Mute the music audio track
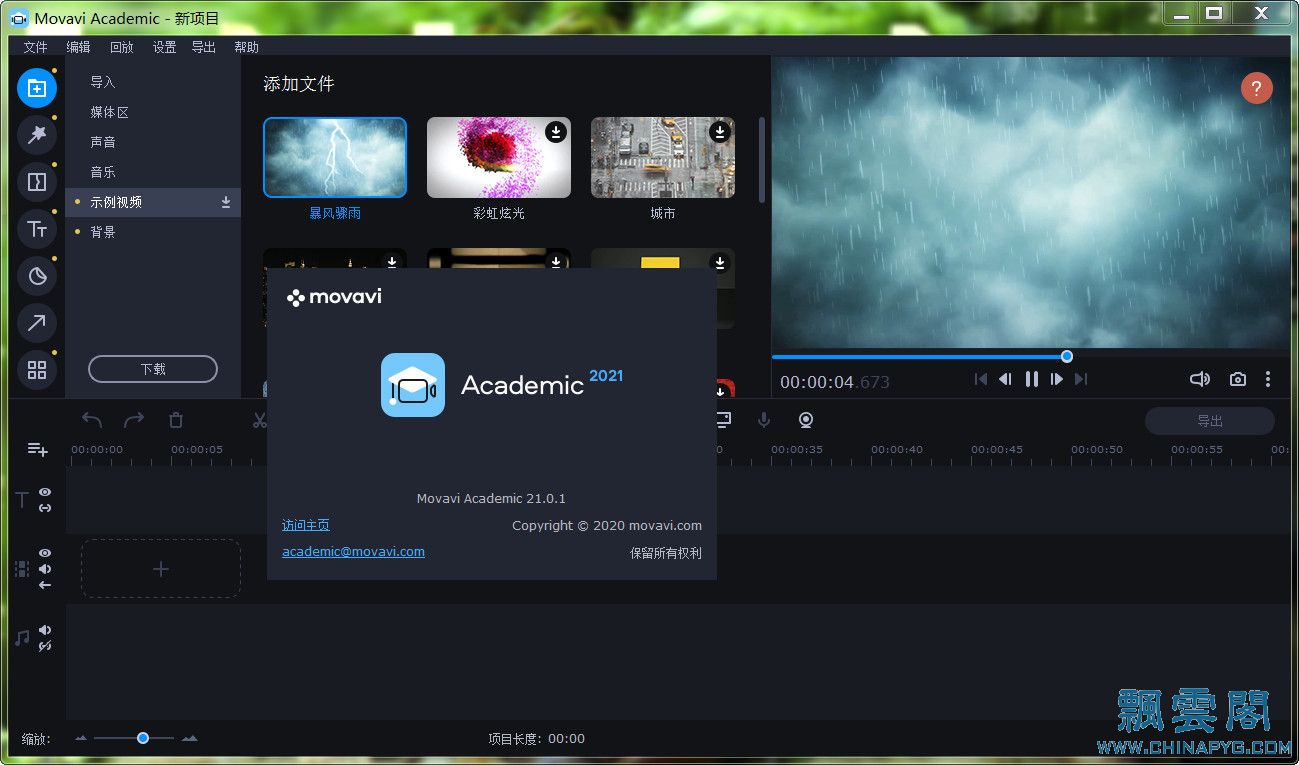This screenshot has width=1299, height=765. [x=45, y=630]
